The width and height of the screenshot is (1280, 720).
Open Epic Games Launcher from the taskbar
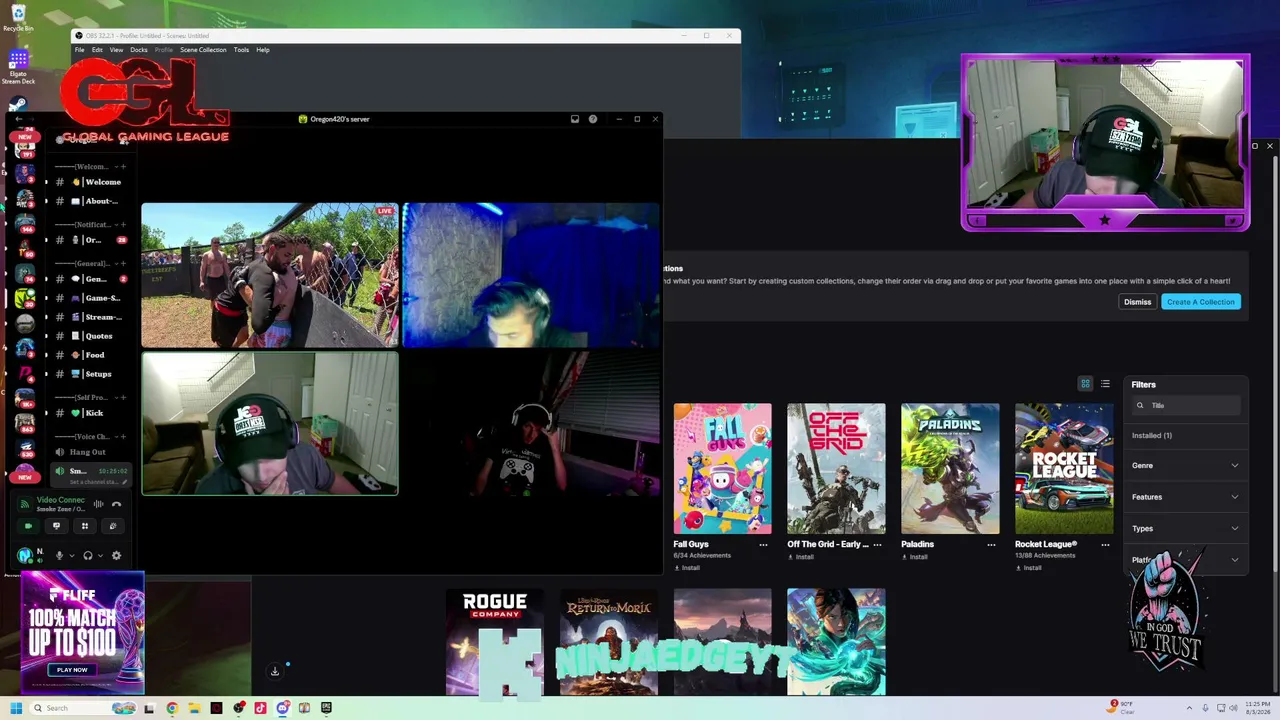(326, 708)
